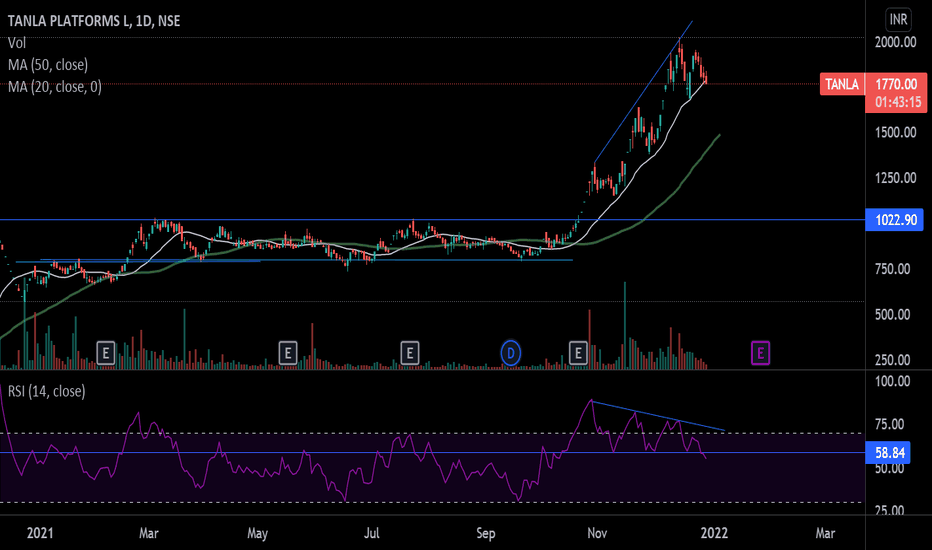Click the E earnings marker near mid-May
Screen dimensions: 932x550
[x=288, y=353]
